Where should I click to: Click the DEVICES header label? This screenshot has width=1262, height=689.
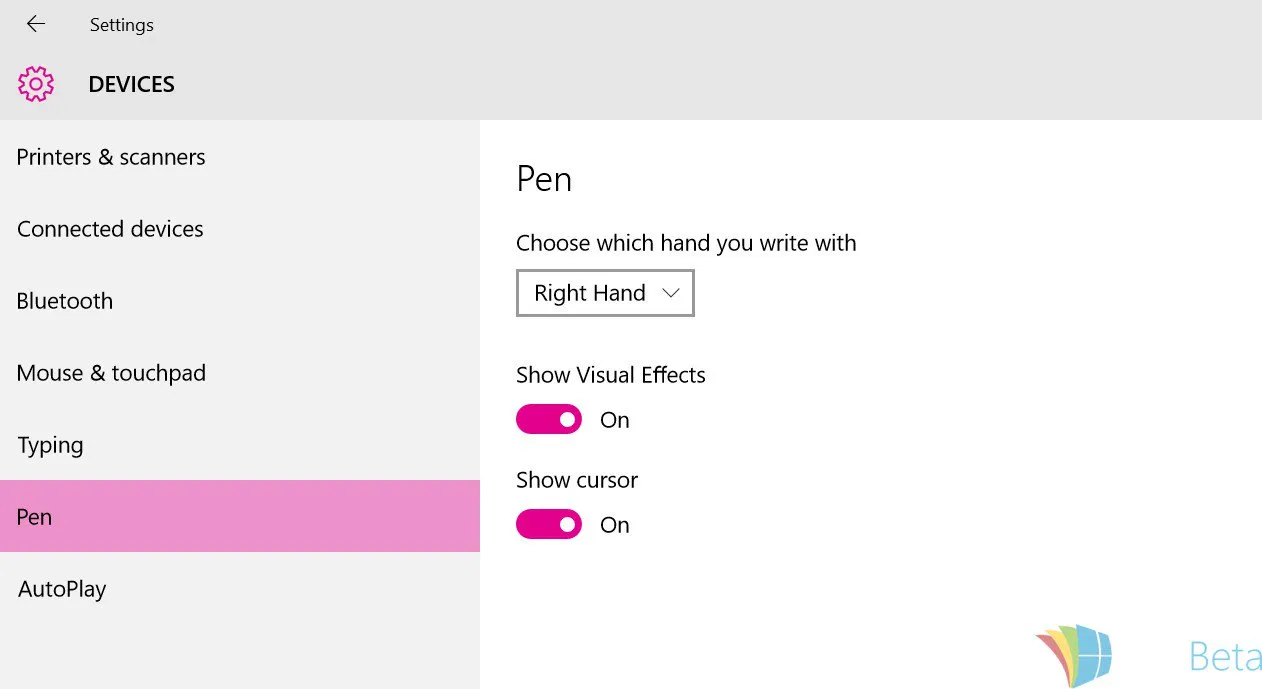(132, 85)
